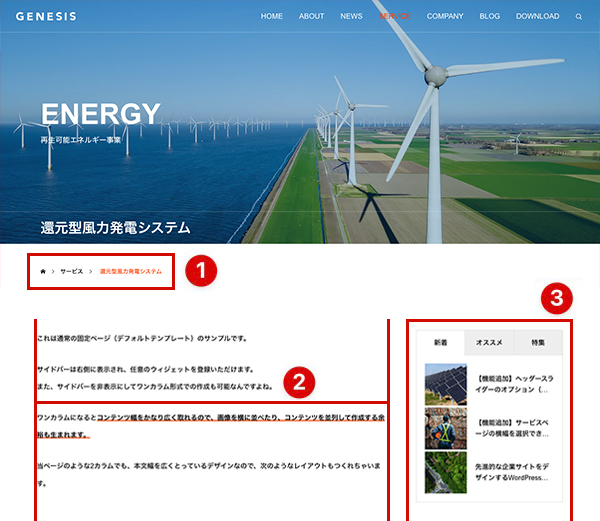The width and height of the screenshot is (600, 521).
Task: Click the サービス breadcrumb link
Action: click(72, 272)
